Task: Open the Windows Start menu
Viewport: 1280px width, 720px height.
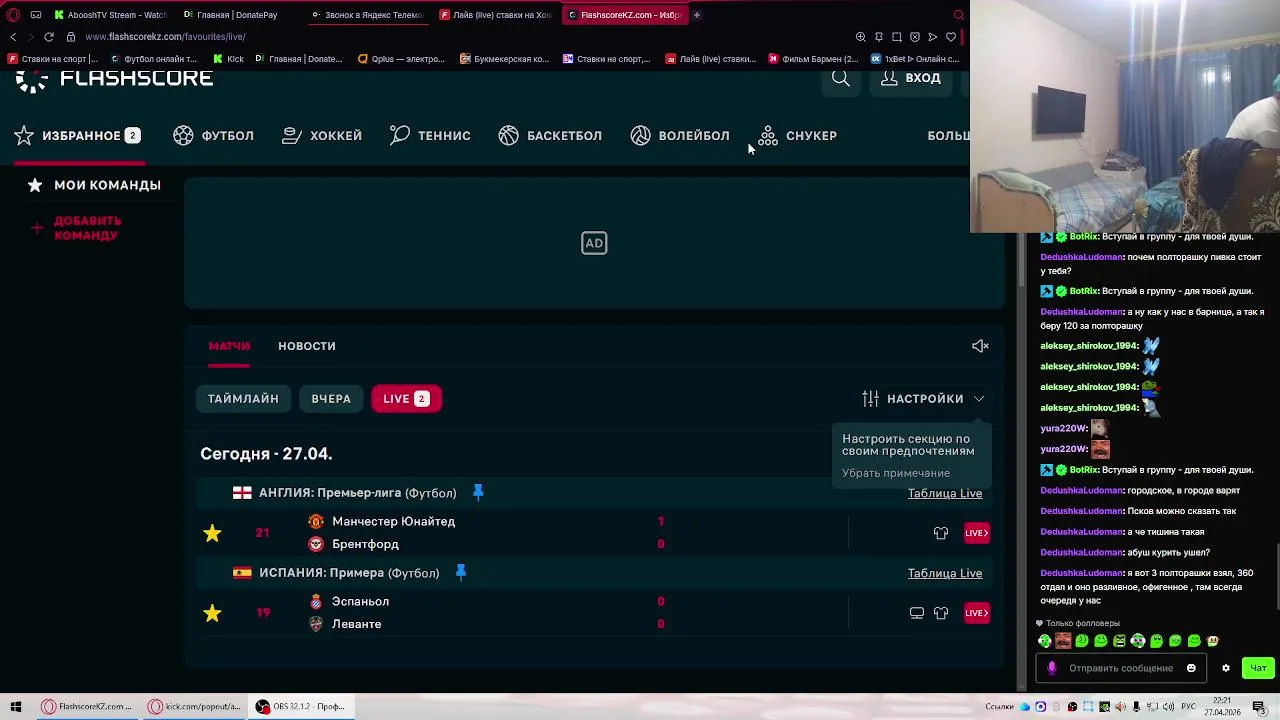Action: point(16,706)
